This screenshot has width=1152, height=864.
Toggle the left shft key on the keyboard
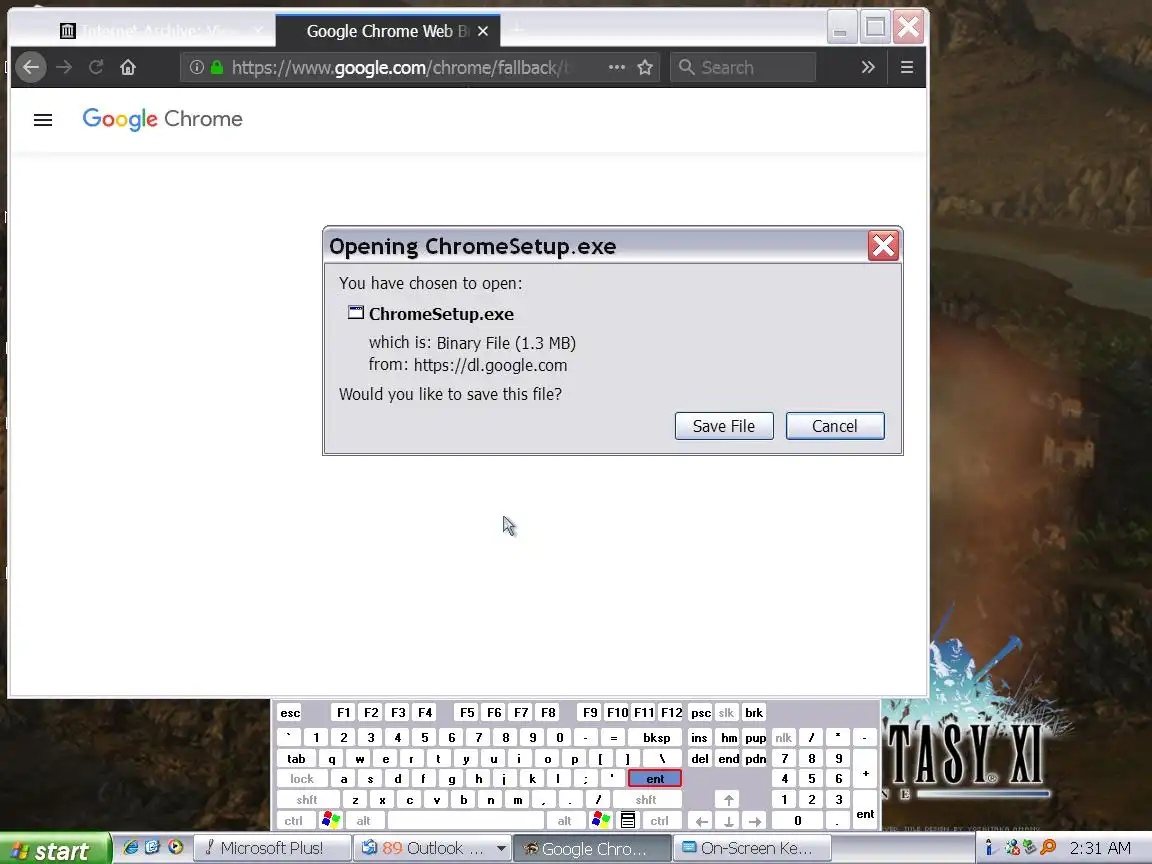307,799
